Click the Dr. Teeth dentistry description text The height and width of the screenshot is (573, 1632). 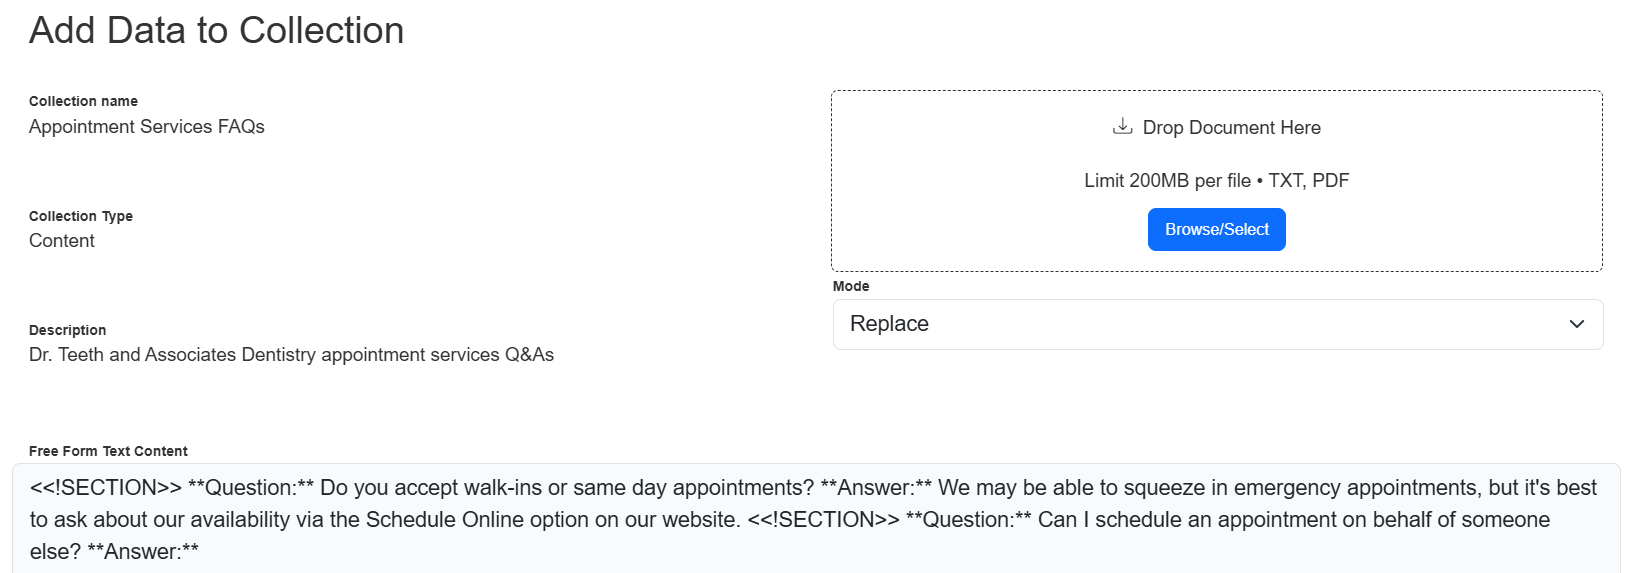(291, 355)
